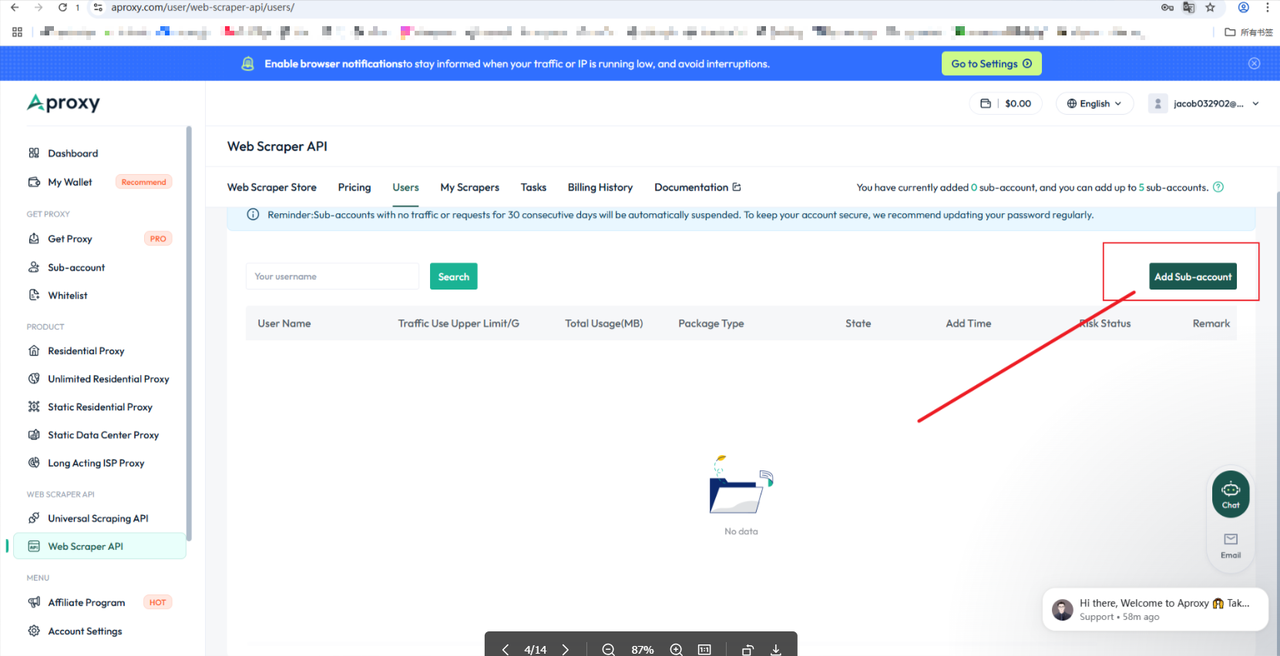Click the sidebar vertical scrollbar
Viewport: 1280px width, 656px height.
pos(189,335)
